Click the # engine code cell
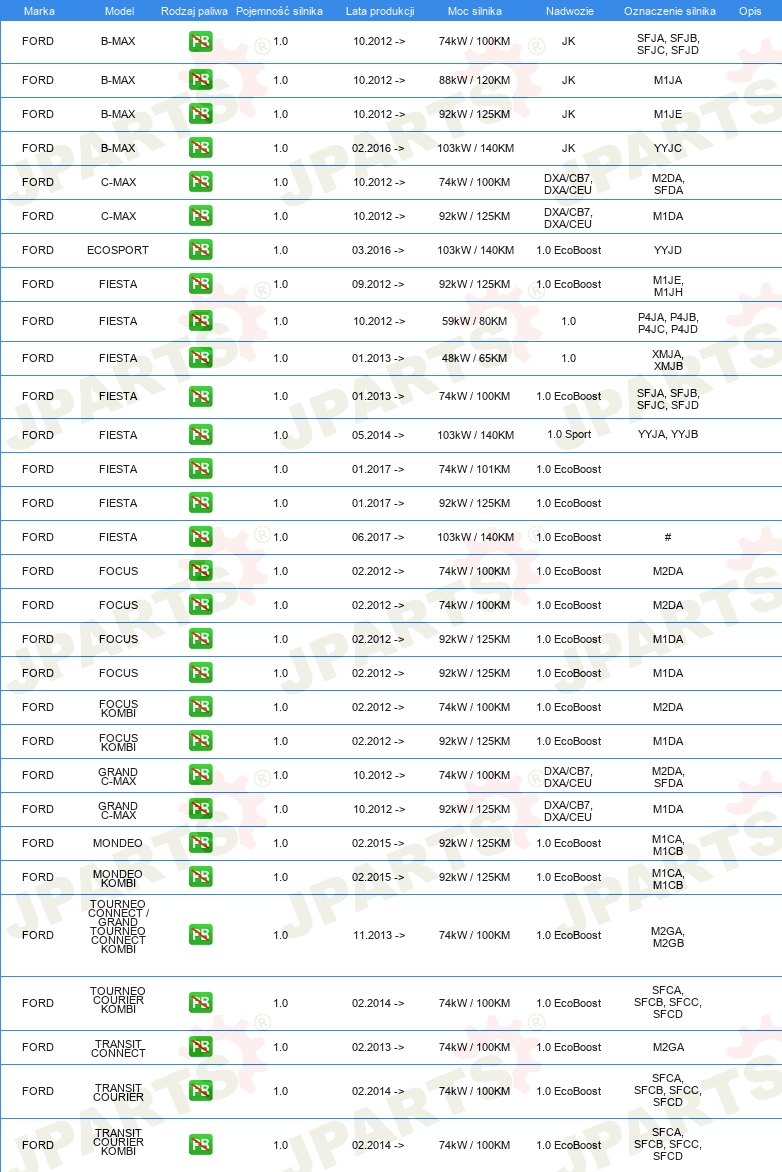The width and height of the screenshot is (782, 1172). point(668,537)
